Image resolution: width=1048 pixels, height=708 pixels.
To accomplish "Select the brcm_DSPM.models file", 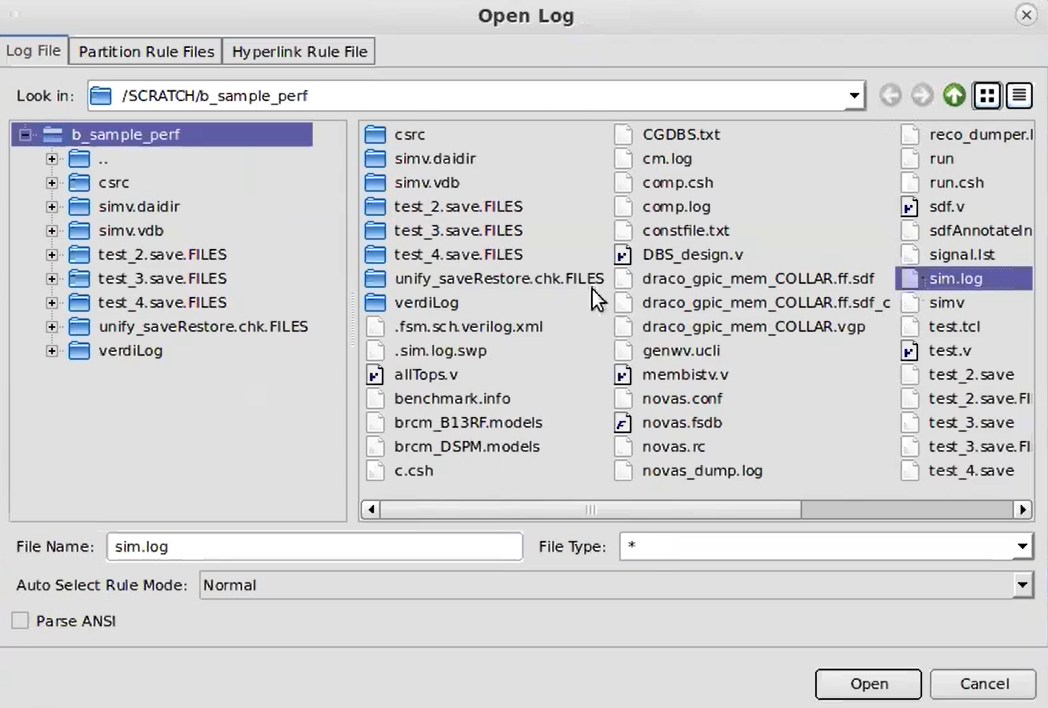I will pos(454,447).
